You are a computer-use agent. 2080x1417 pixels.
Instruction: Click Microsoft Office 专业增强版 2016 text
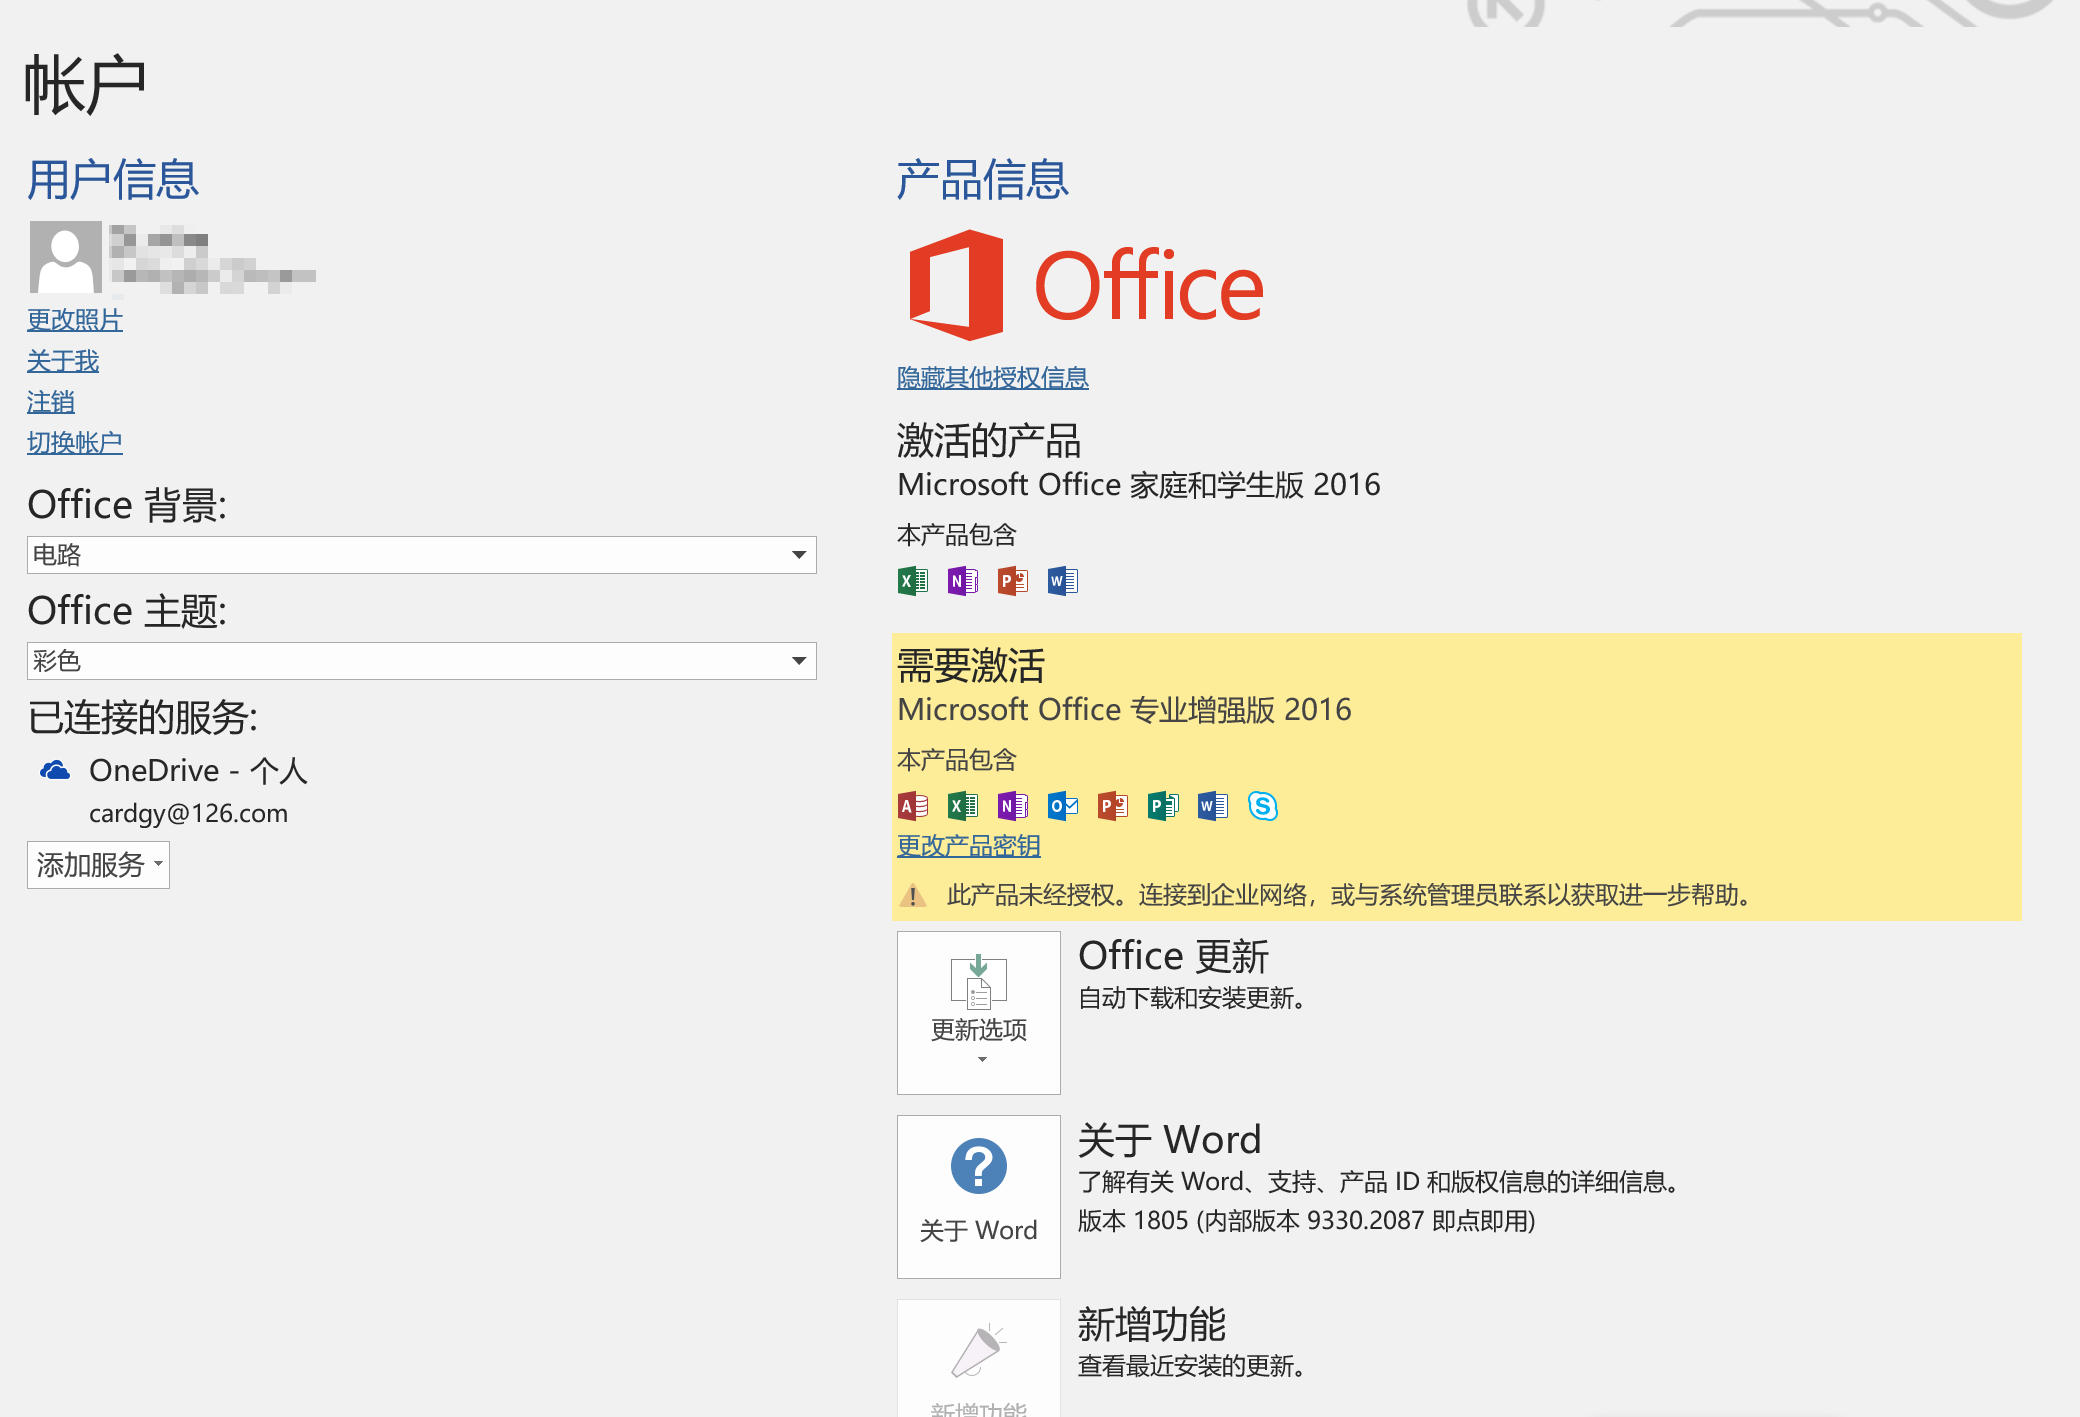pos(1125,710)
